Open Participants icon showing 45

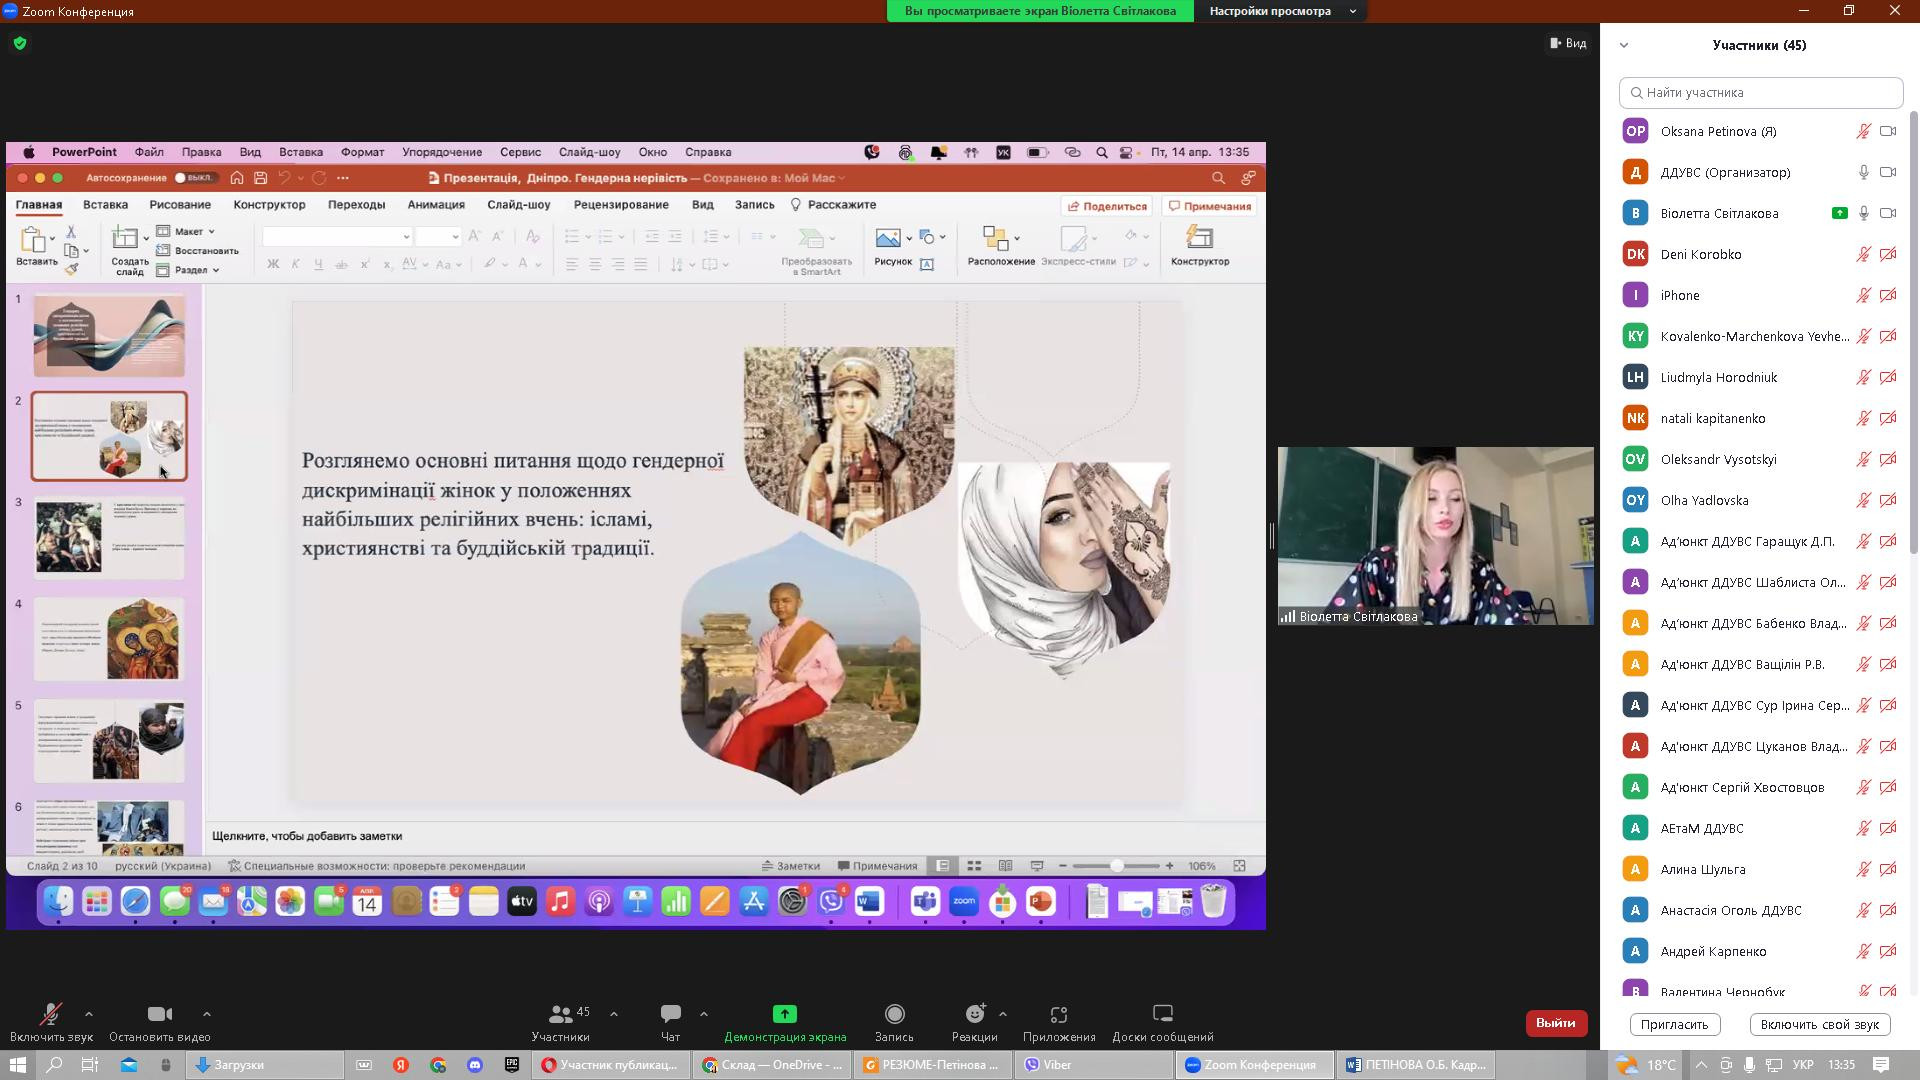(561, 1014)
